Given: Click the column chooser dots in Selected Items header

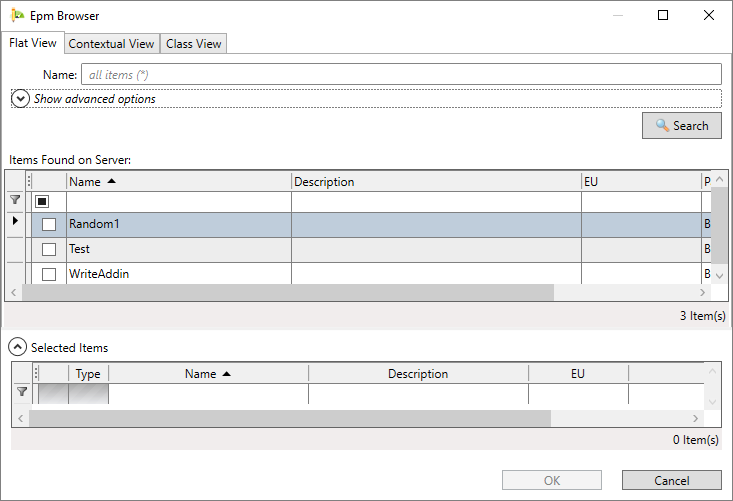Looking at the screenshot, I should click(39, 373).
